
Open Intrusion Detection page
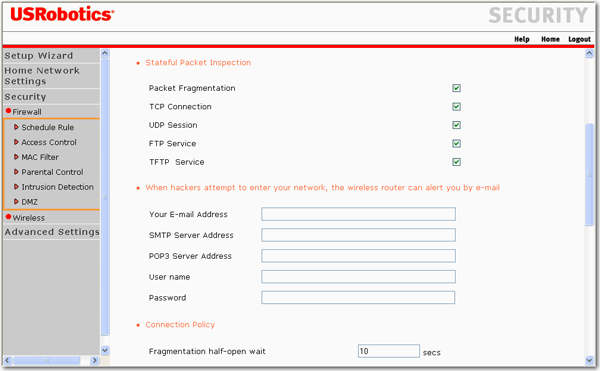(x=57, y=187)
